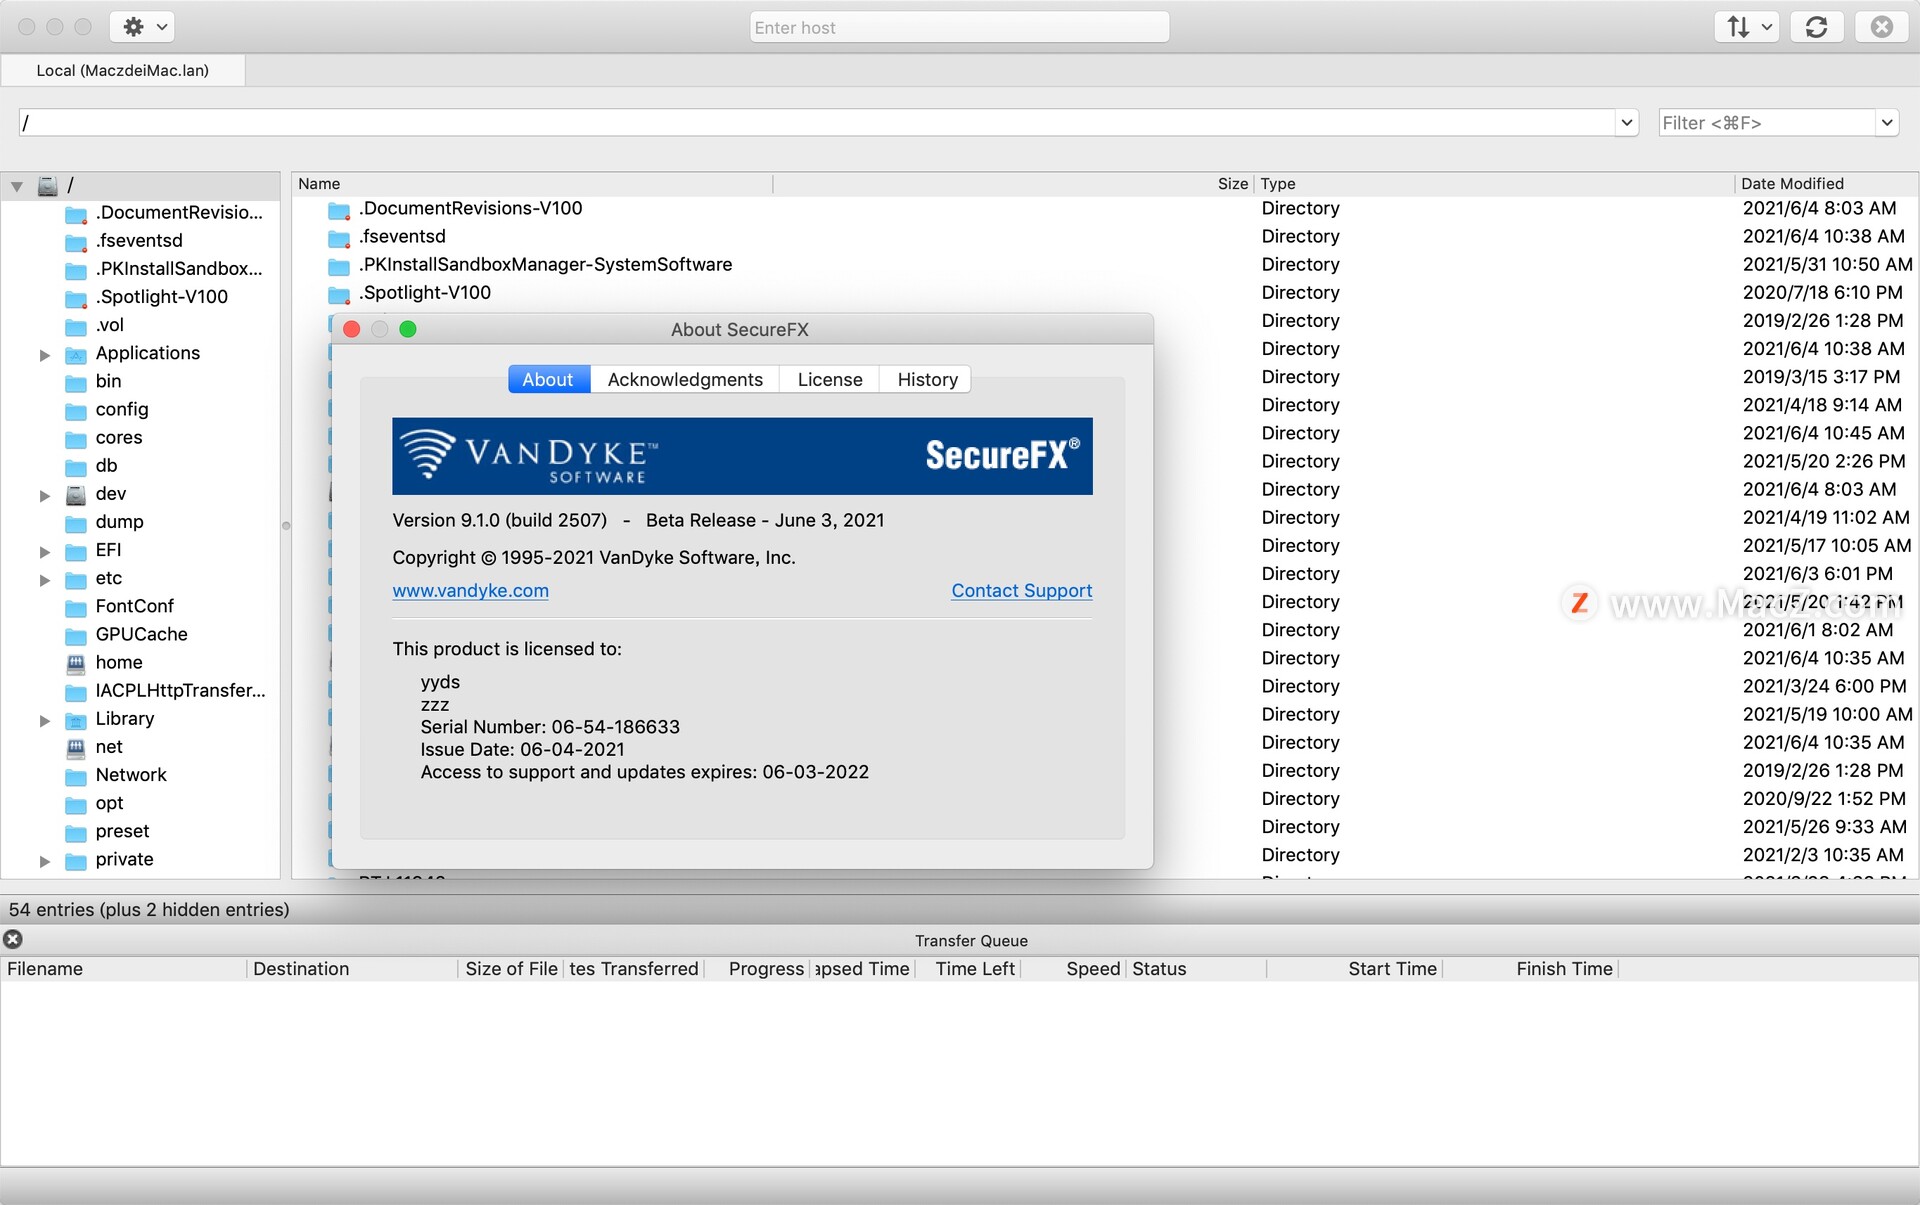The image size is (1920, 1205).
Task: Click the Enter host input field
Action: point(959,27)
